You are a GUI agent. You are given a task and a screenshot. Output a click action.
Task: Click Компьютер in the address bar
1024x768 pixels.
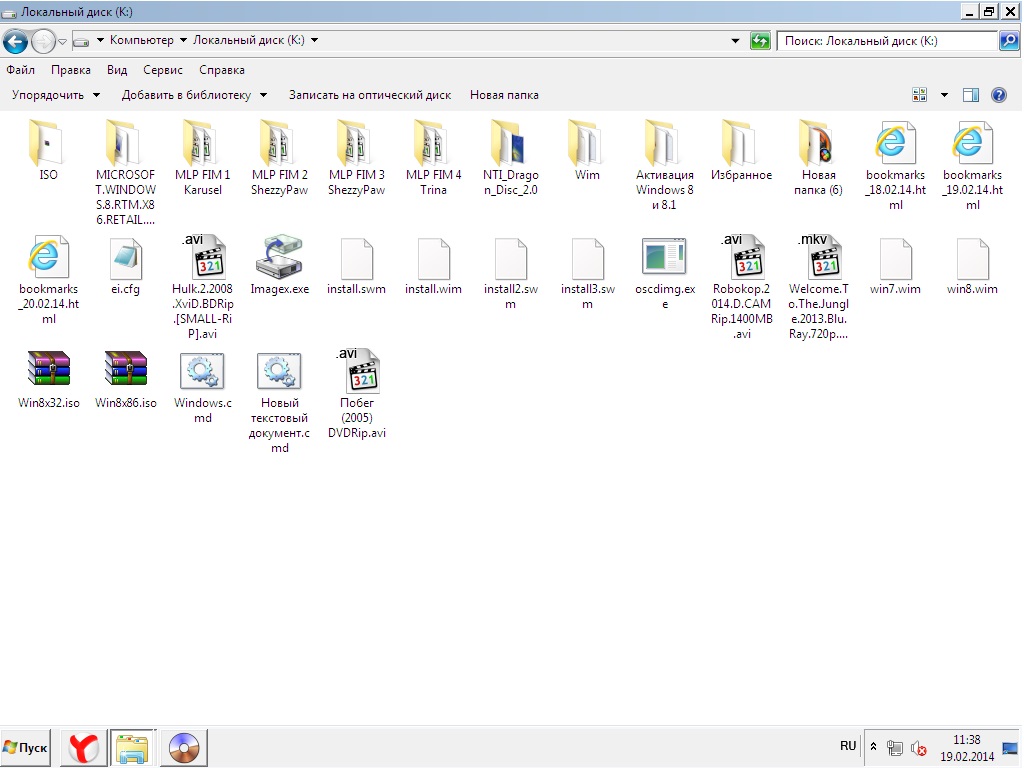pos(142,40)
